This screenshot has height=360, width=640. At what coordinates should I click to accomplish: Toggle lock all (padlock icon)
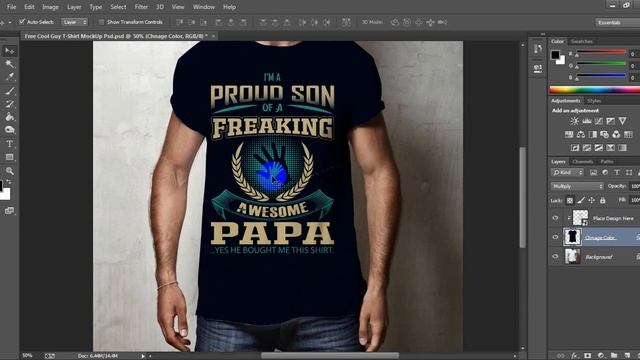(x=602, y=200)
